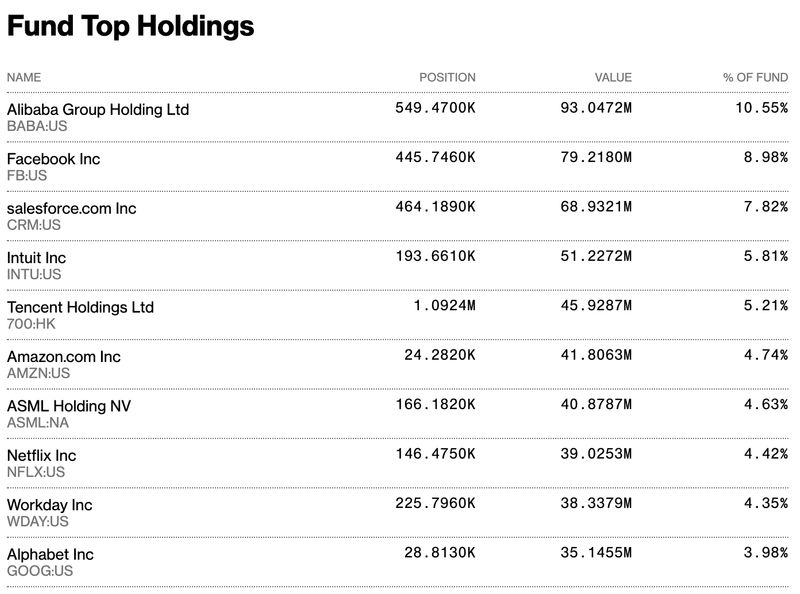Select Alphabet Inc in holdings list
Screen dimensions: 800x594
point(50,554)
